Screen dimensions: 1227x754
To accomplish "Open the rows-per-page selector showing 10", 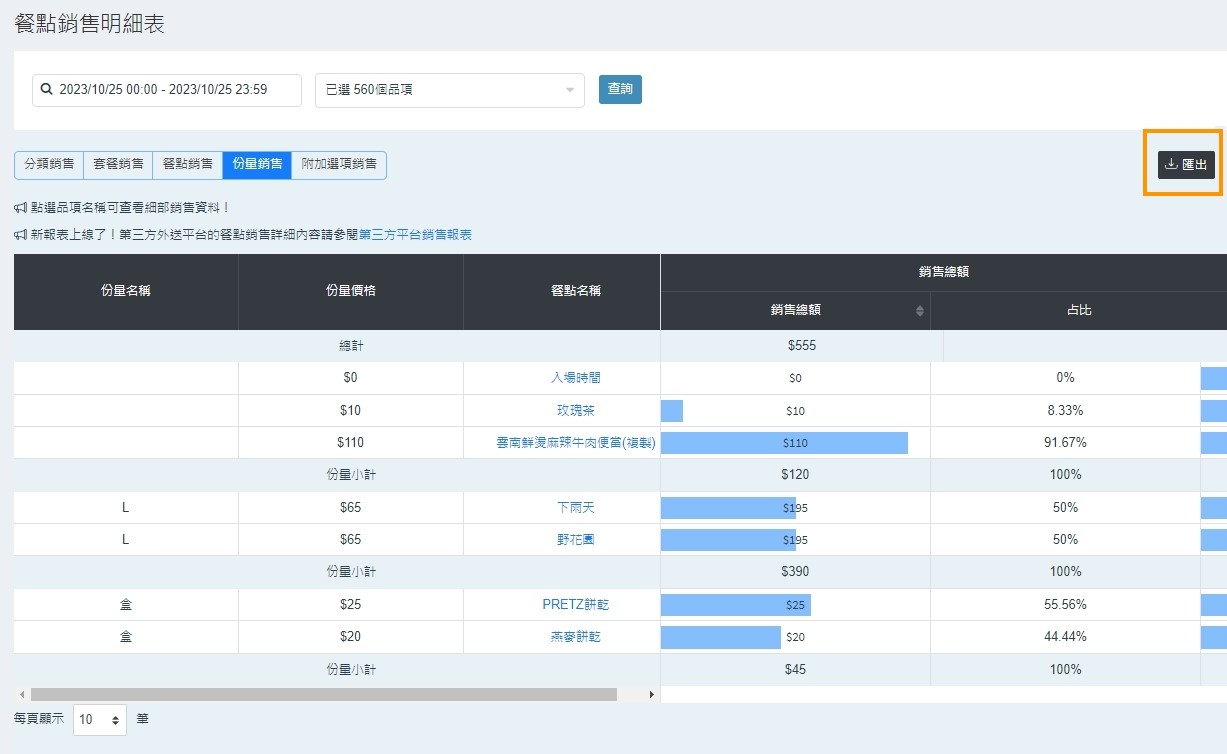I will click(100, 719).
